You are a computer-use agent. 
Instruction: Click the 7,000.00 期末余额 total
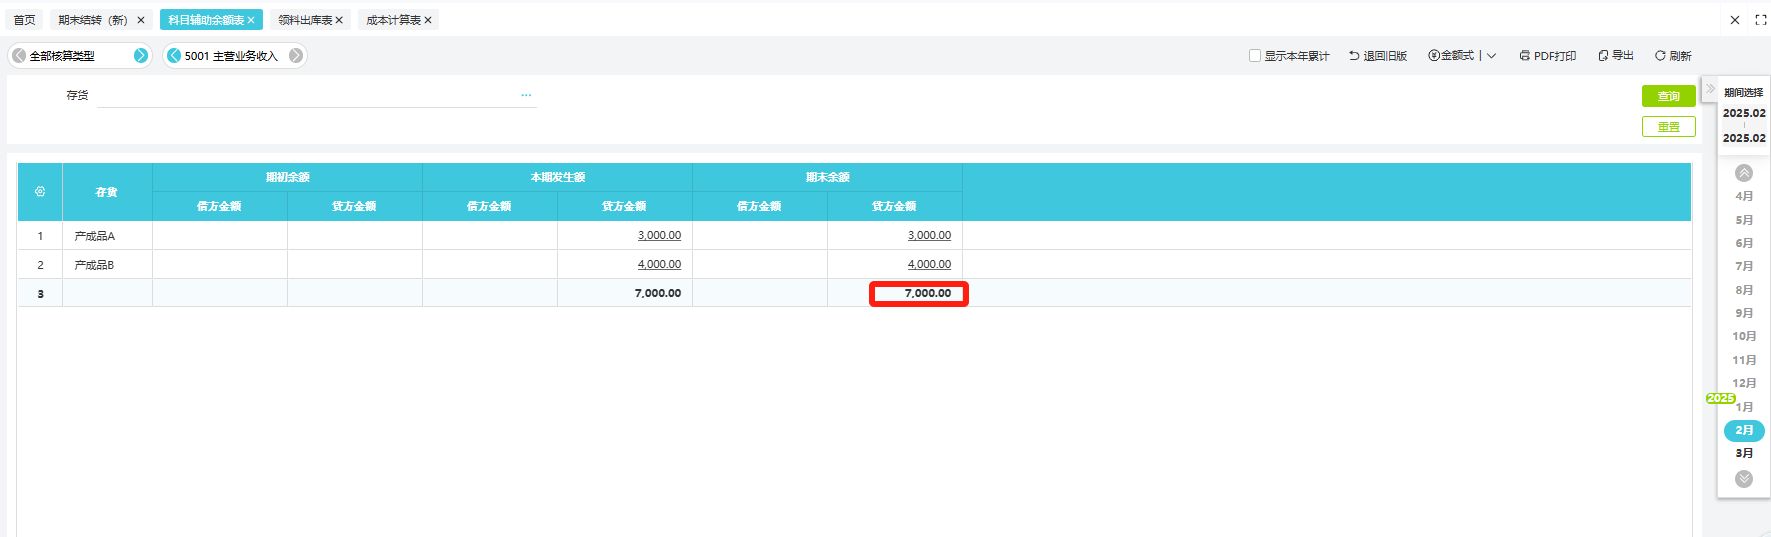click(927, 293)
